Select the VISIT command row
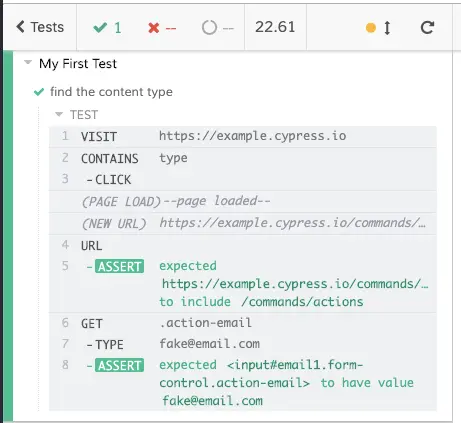461x423 pixels. (x=243, y=136)
